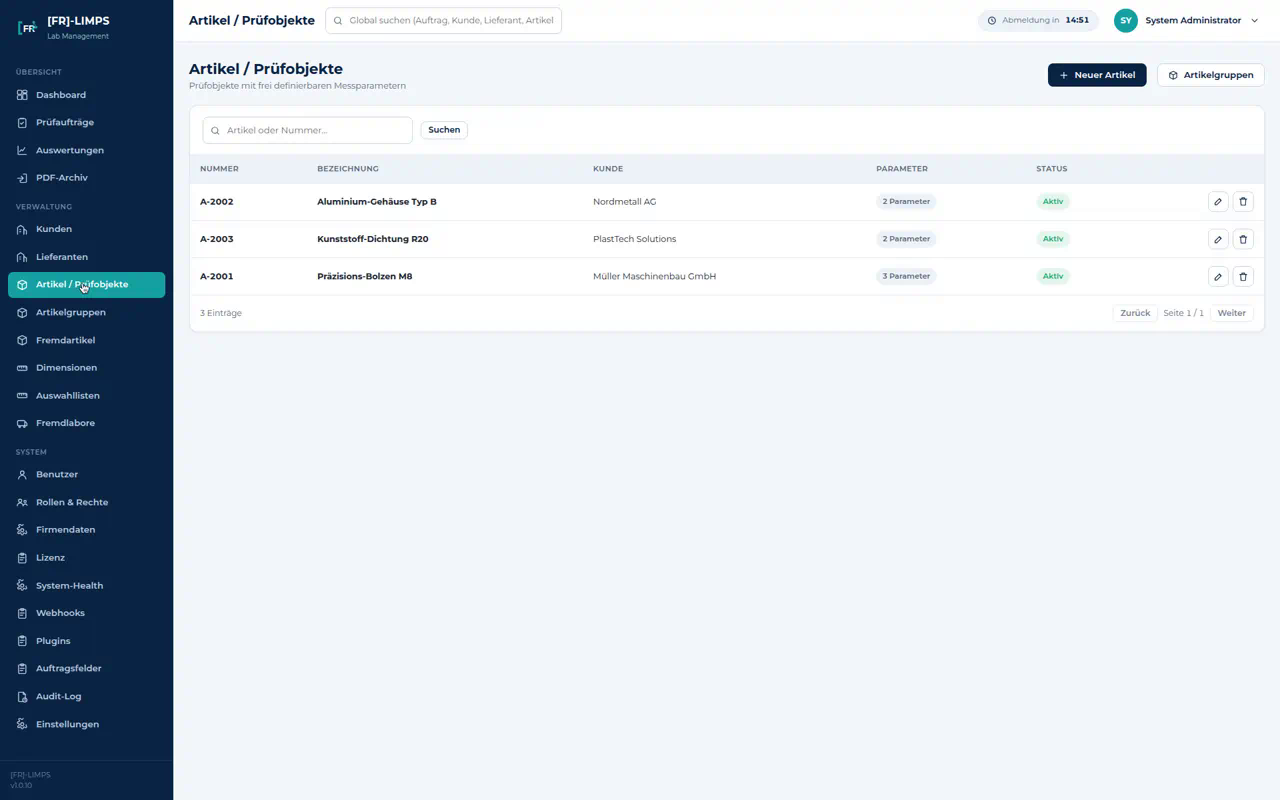Click the Fremdlabore truck icon

coord(22,423)
